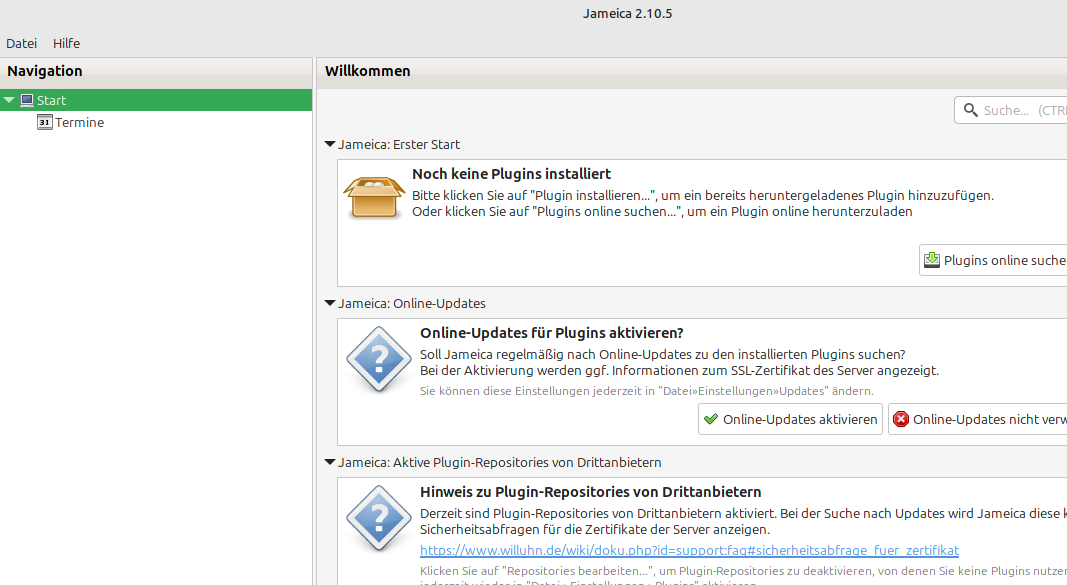The image size is (1067, 585).
Task: Click the calendar icon next to Termine
Action: (45, 123)
